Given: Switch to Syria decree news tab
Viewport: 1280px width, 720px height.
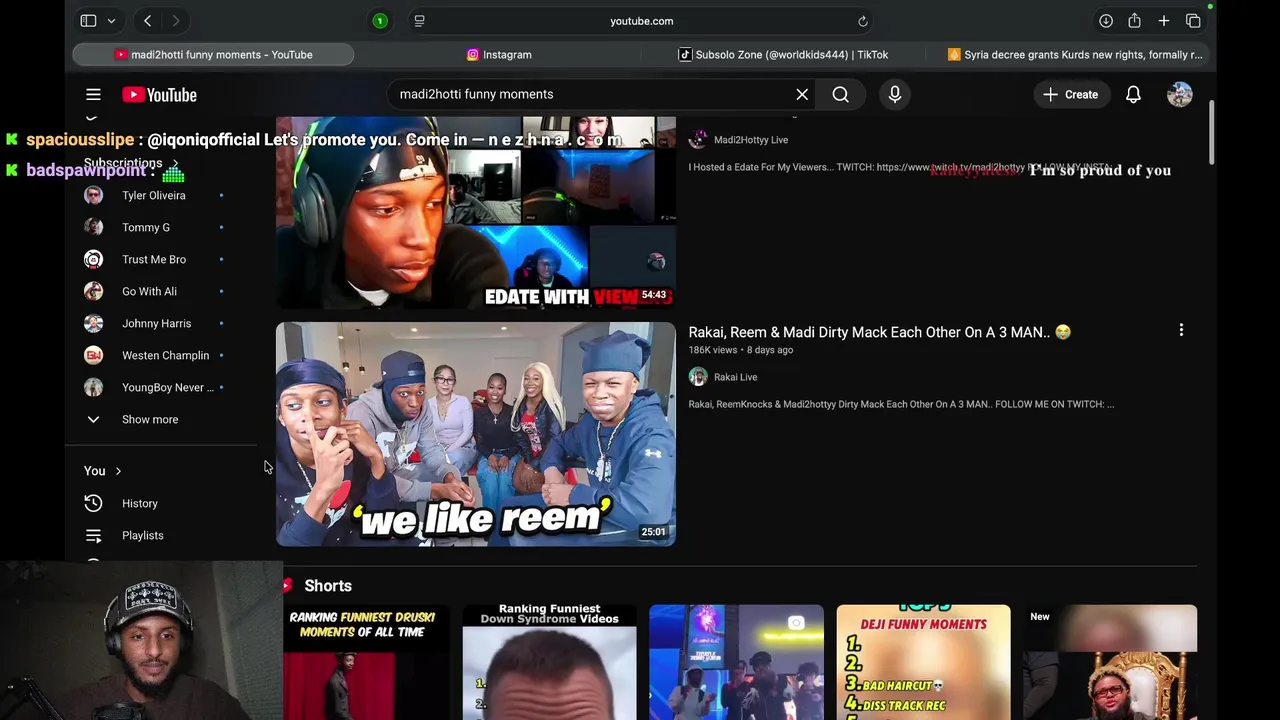Looking at the screenshot, I should (1074, 55).
